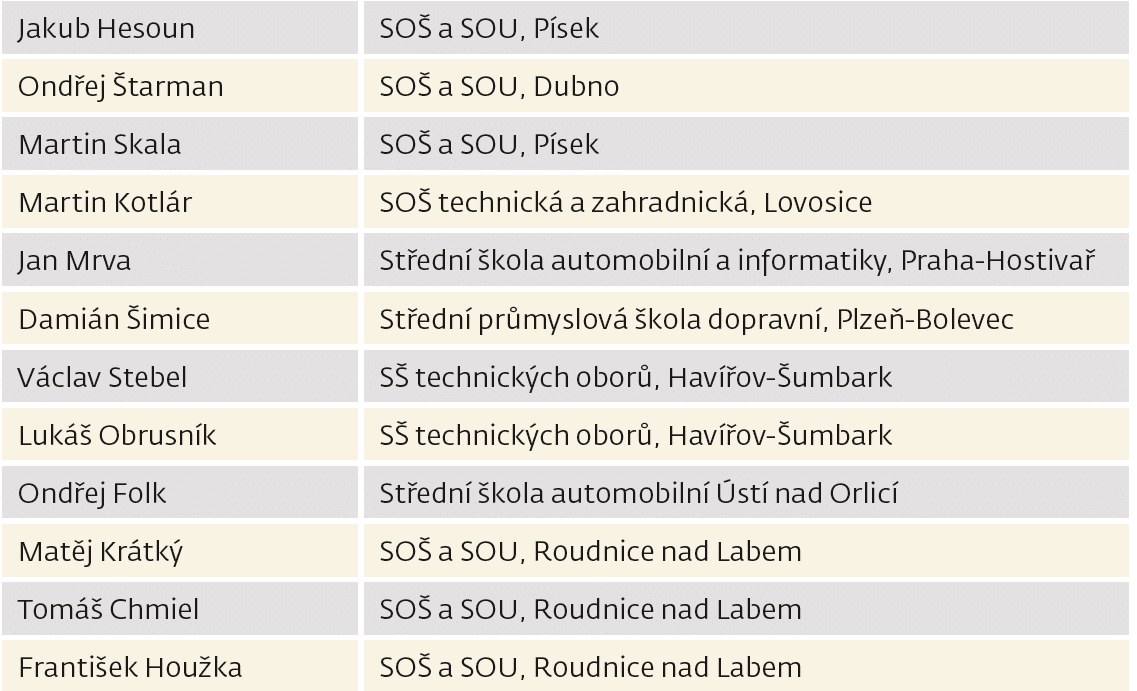Select František Houžka in the last row
Screen dimensions: 1137x691
(x=130, y=667)
